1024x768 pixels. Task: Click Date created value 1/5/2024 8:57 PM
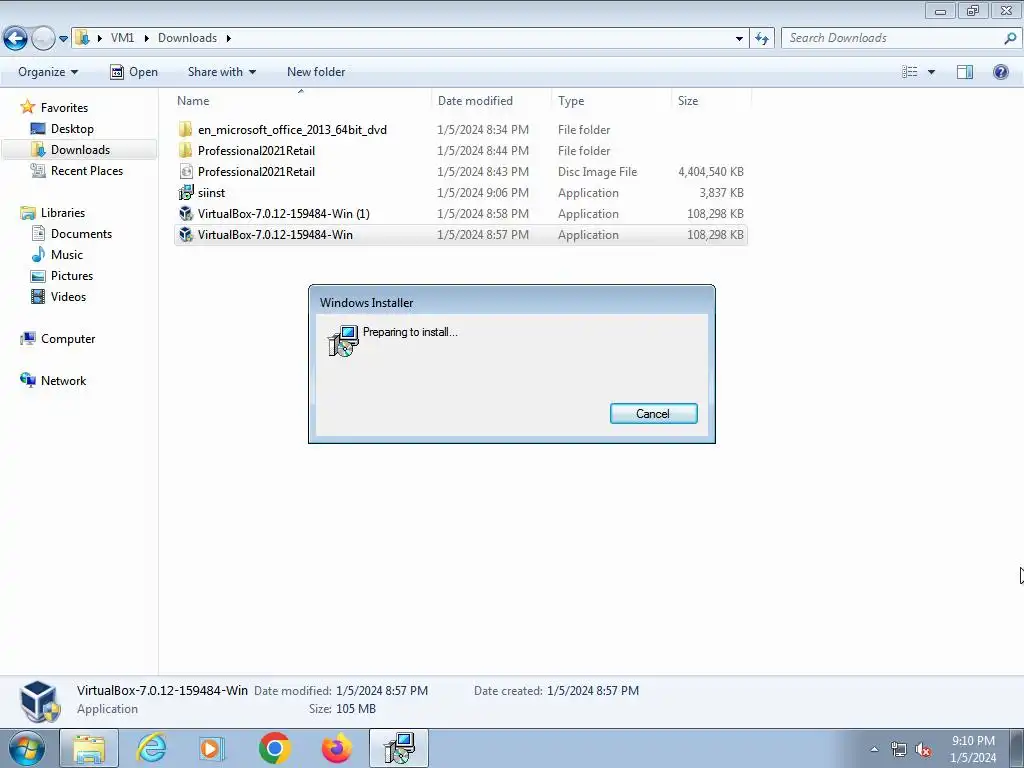593,691
